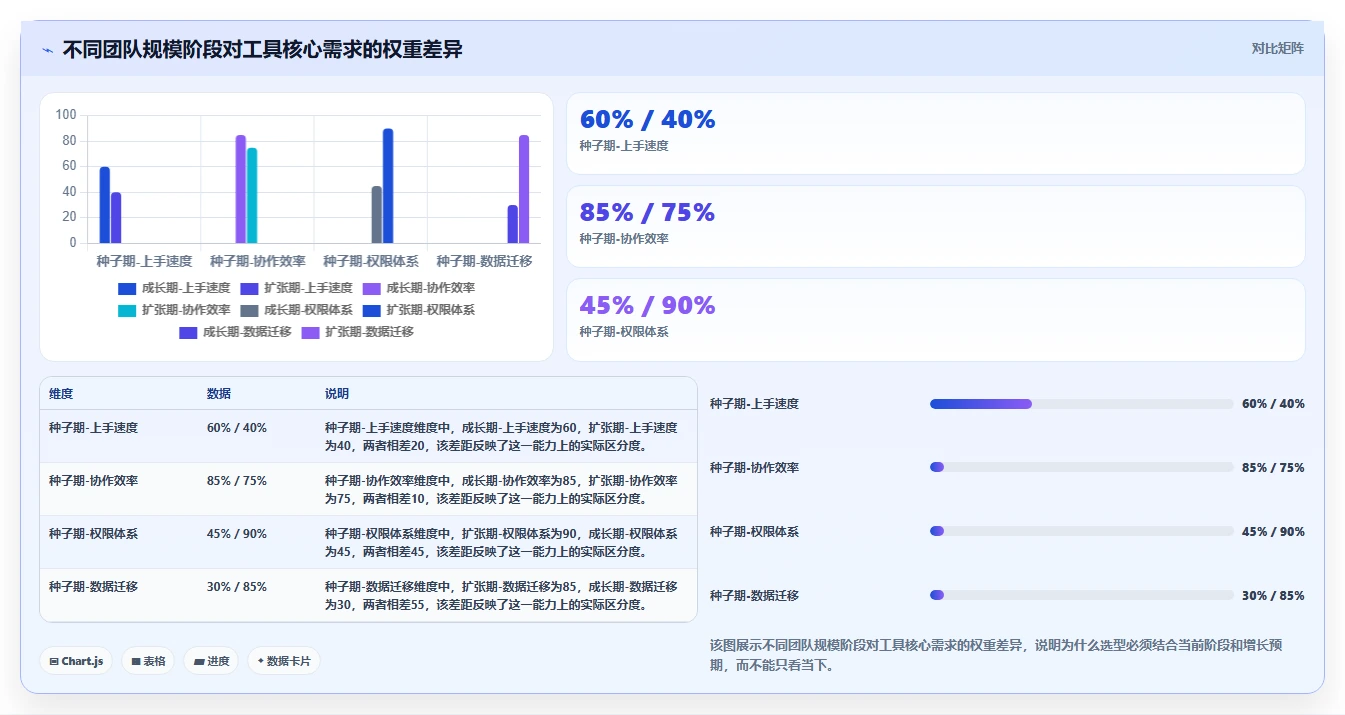Click the purple bar under 种子期-协作效率

(241, 189)
